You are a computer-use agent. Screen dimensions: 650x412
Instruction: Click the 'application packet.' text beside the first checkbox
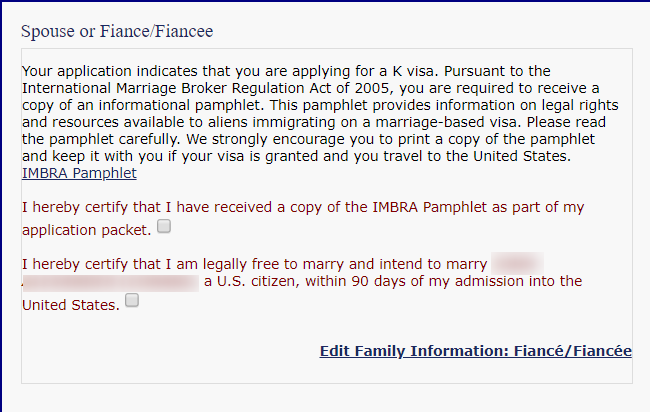(87, 230)
